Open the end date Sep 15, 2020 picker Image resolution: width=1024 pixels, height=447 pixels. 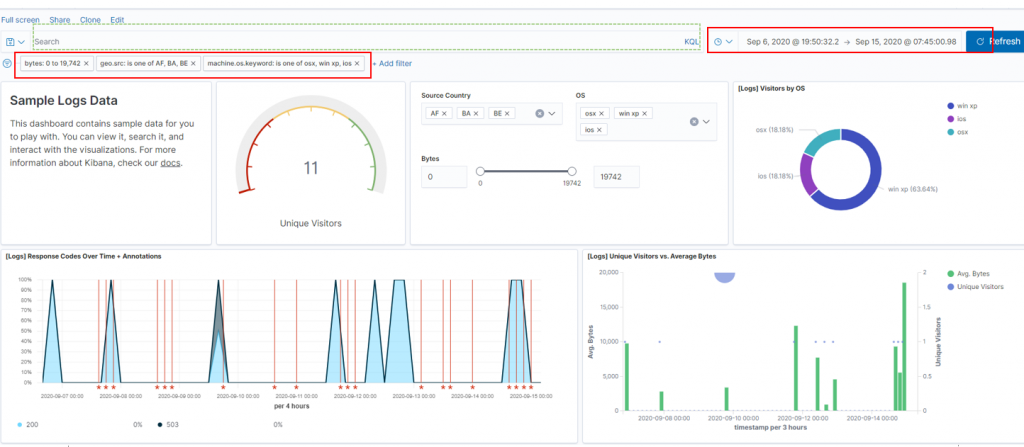pos(906,41)
